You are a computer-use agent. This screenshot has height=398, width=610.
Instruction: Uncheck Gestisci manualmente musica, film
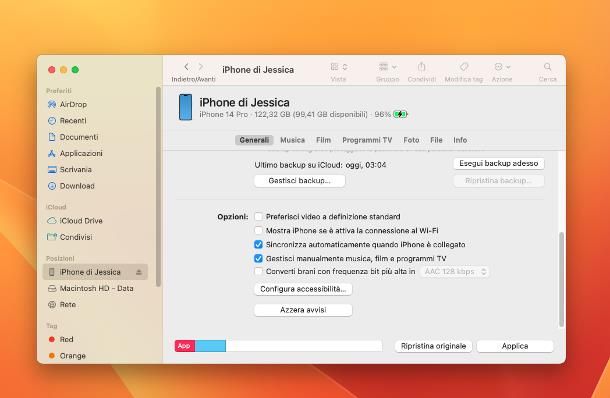[x=258, y=258]
